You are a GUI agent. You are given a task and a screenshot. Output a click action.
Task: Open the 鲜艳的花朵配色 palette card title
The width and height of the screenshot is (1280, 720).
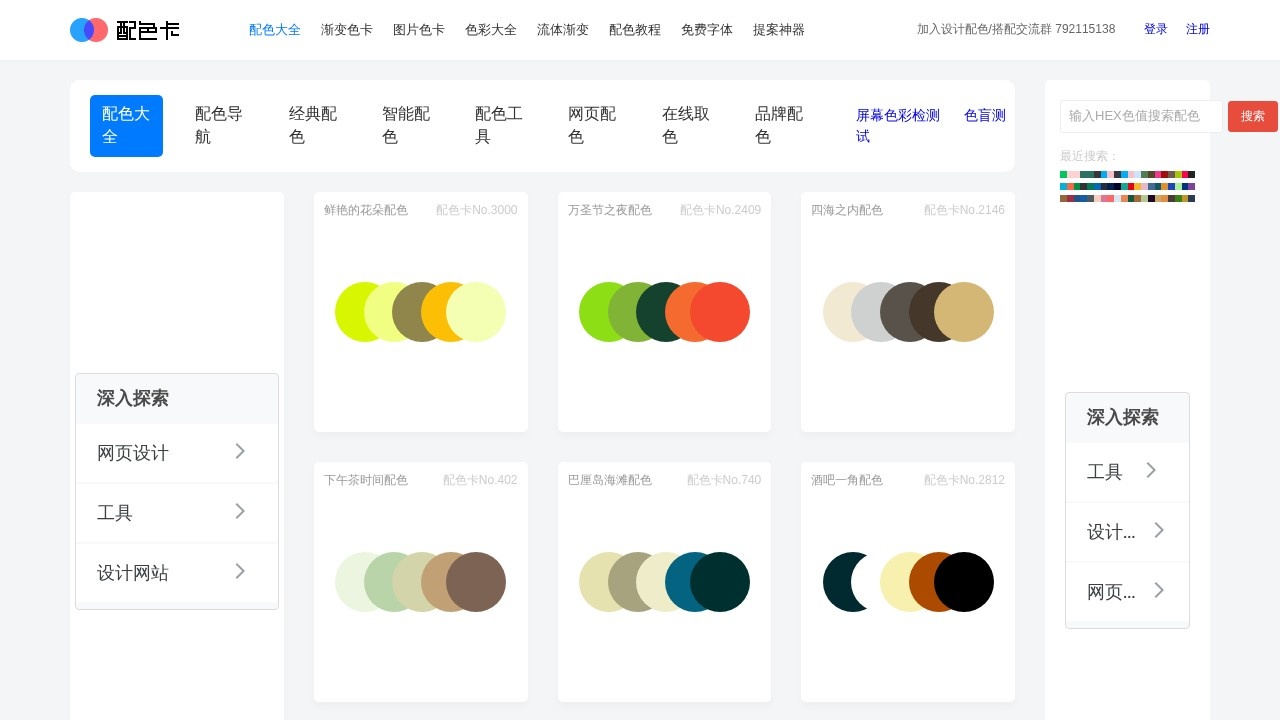366,210
